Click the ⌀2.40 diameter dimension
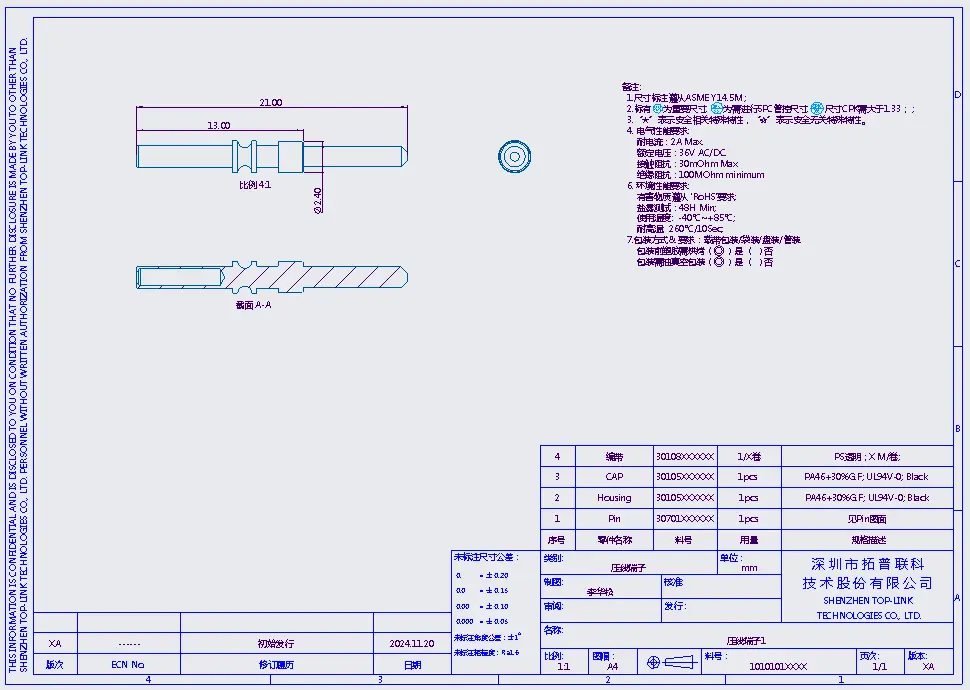The height and width of the screenshot is (690, 970). pos(318,199)
